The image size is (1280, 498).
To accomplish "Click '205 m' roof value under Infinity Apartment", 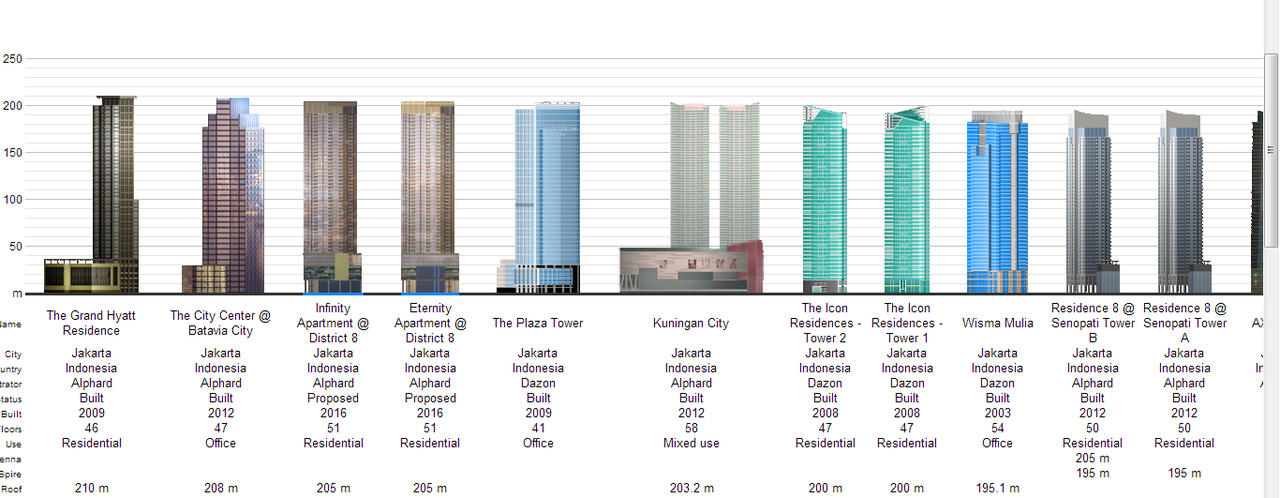I will pos(333,488).
